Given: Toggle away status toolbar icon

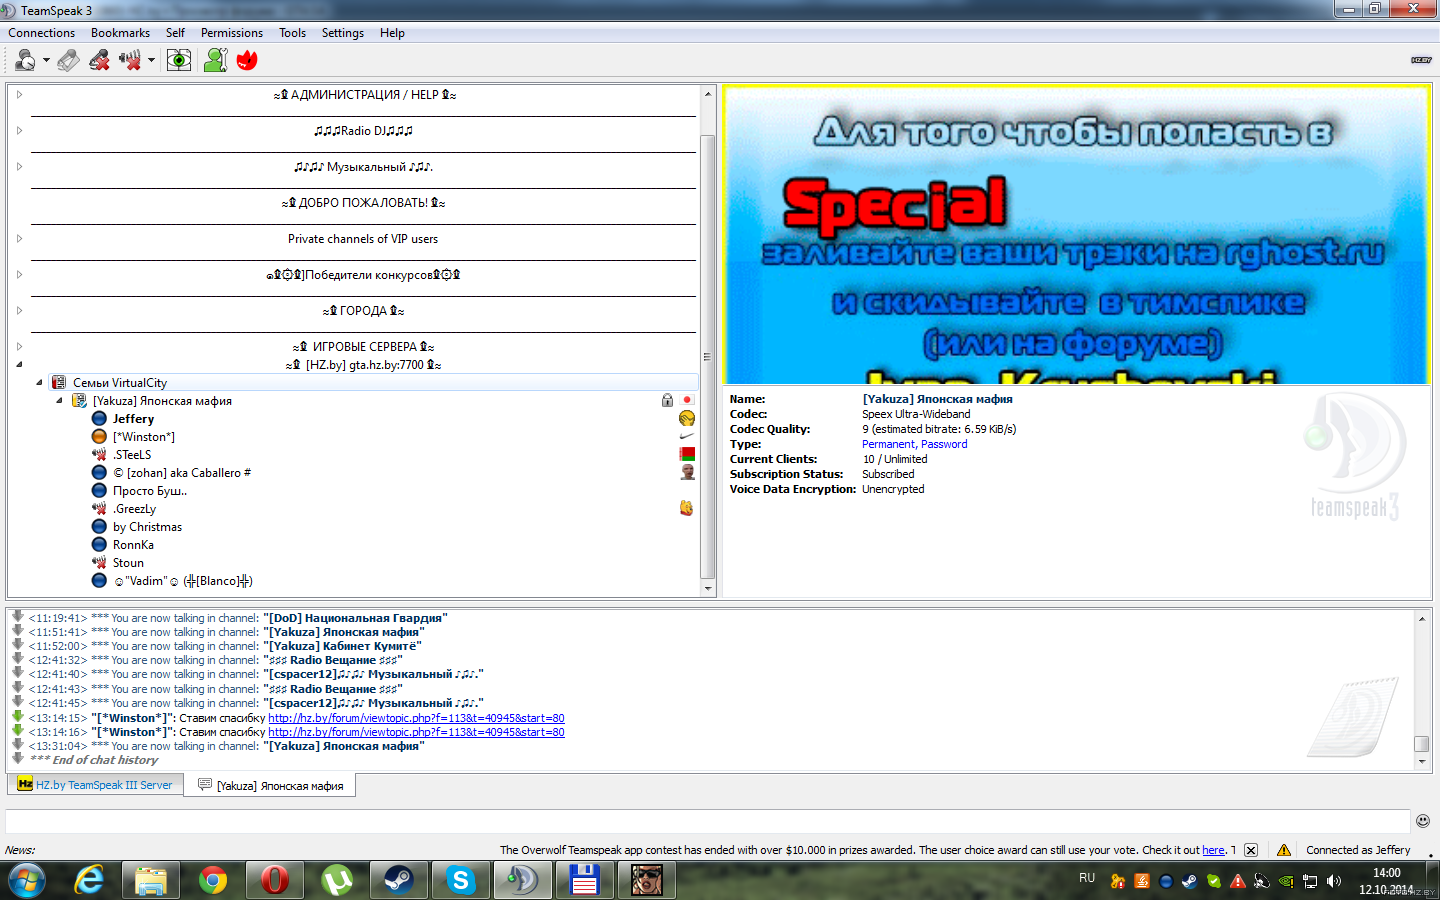Looking at the screenshot, I should tap(25, 61).
